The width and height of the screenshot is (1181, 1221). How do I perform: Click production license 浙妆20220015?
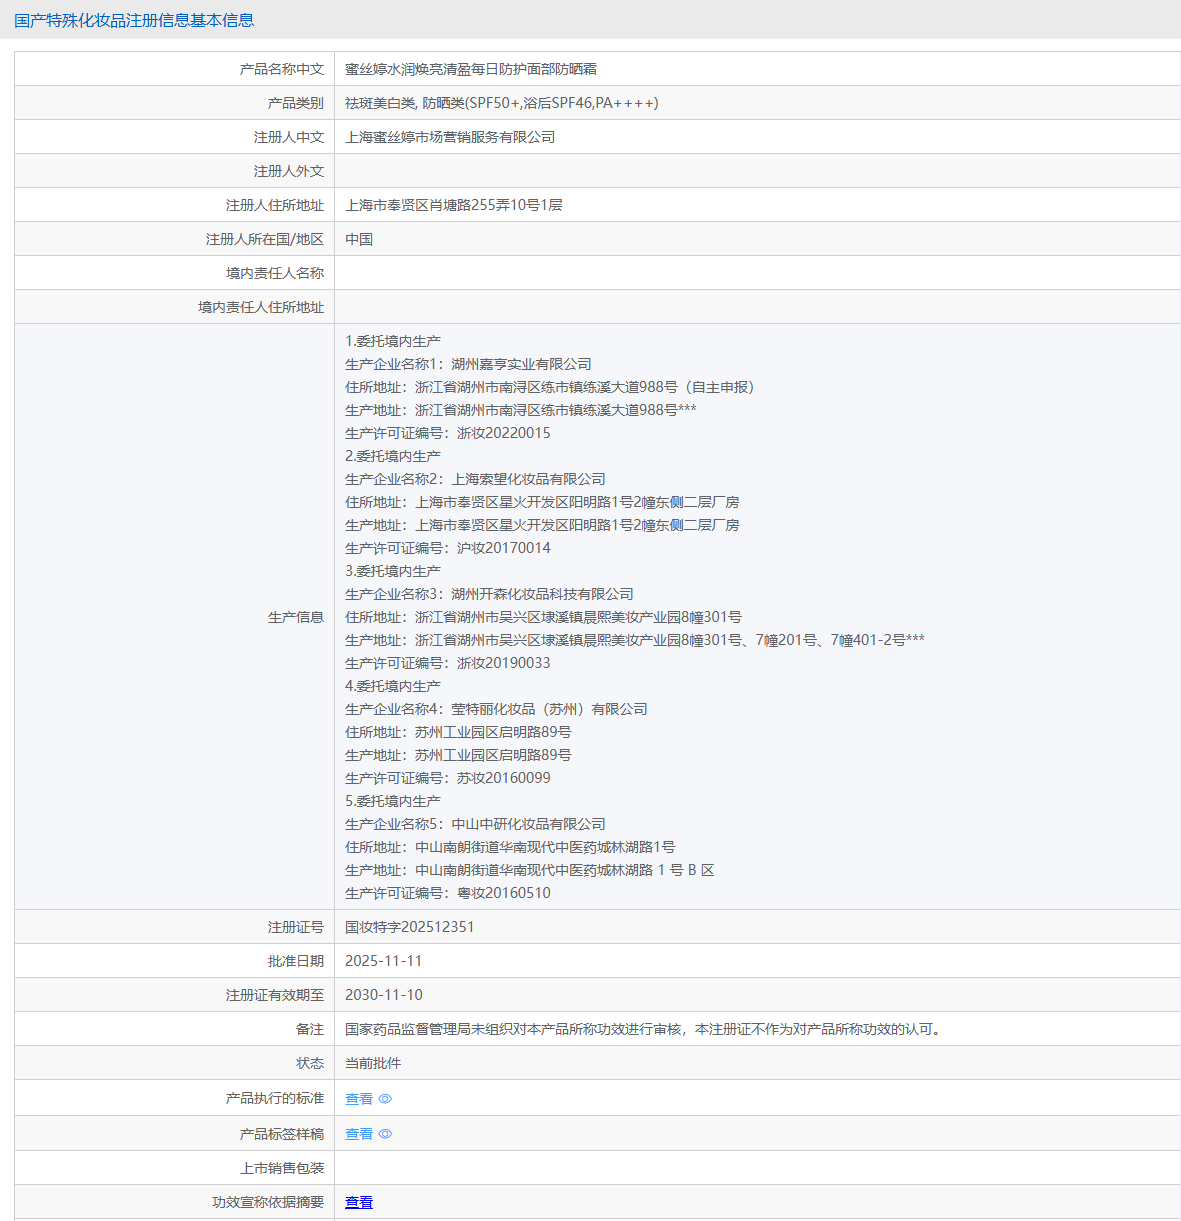click(504, 433)
